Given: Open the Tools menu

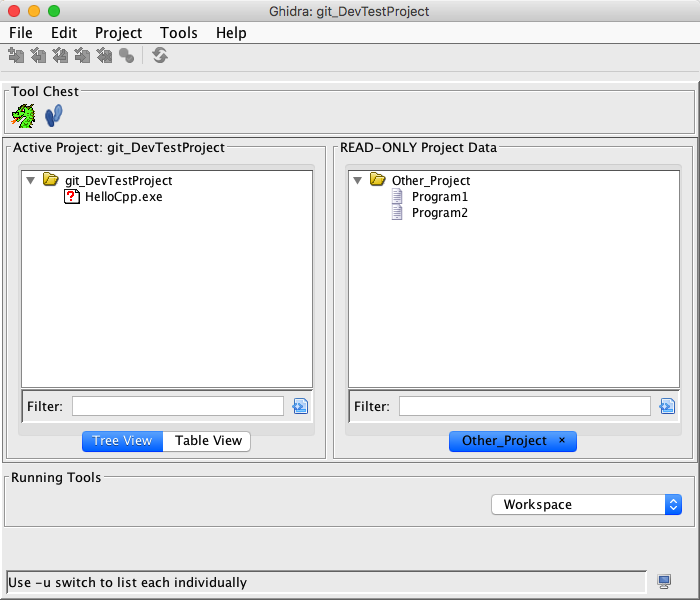Looking at the screenshot, I should [179, 33].
